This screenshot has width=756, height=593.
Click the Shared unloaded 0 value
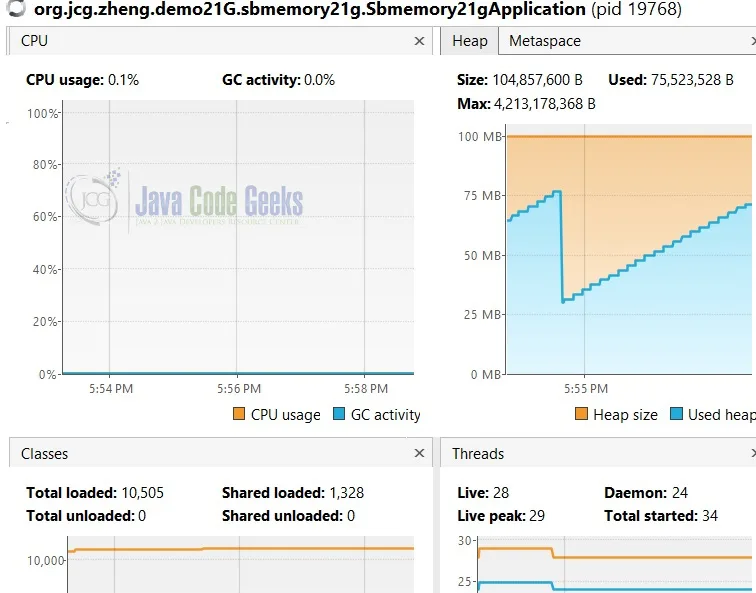point(351,516)
